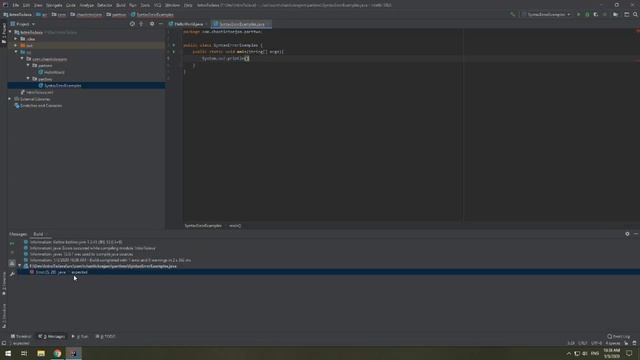Viewport: 640px width, 360px height.
Task: Start debugging with the green bug icon
Action: coord(587,14)
